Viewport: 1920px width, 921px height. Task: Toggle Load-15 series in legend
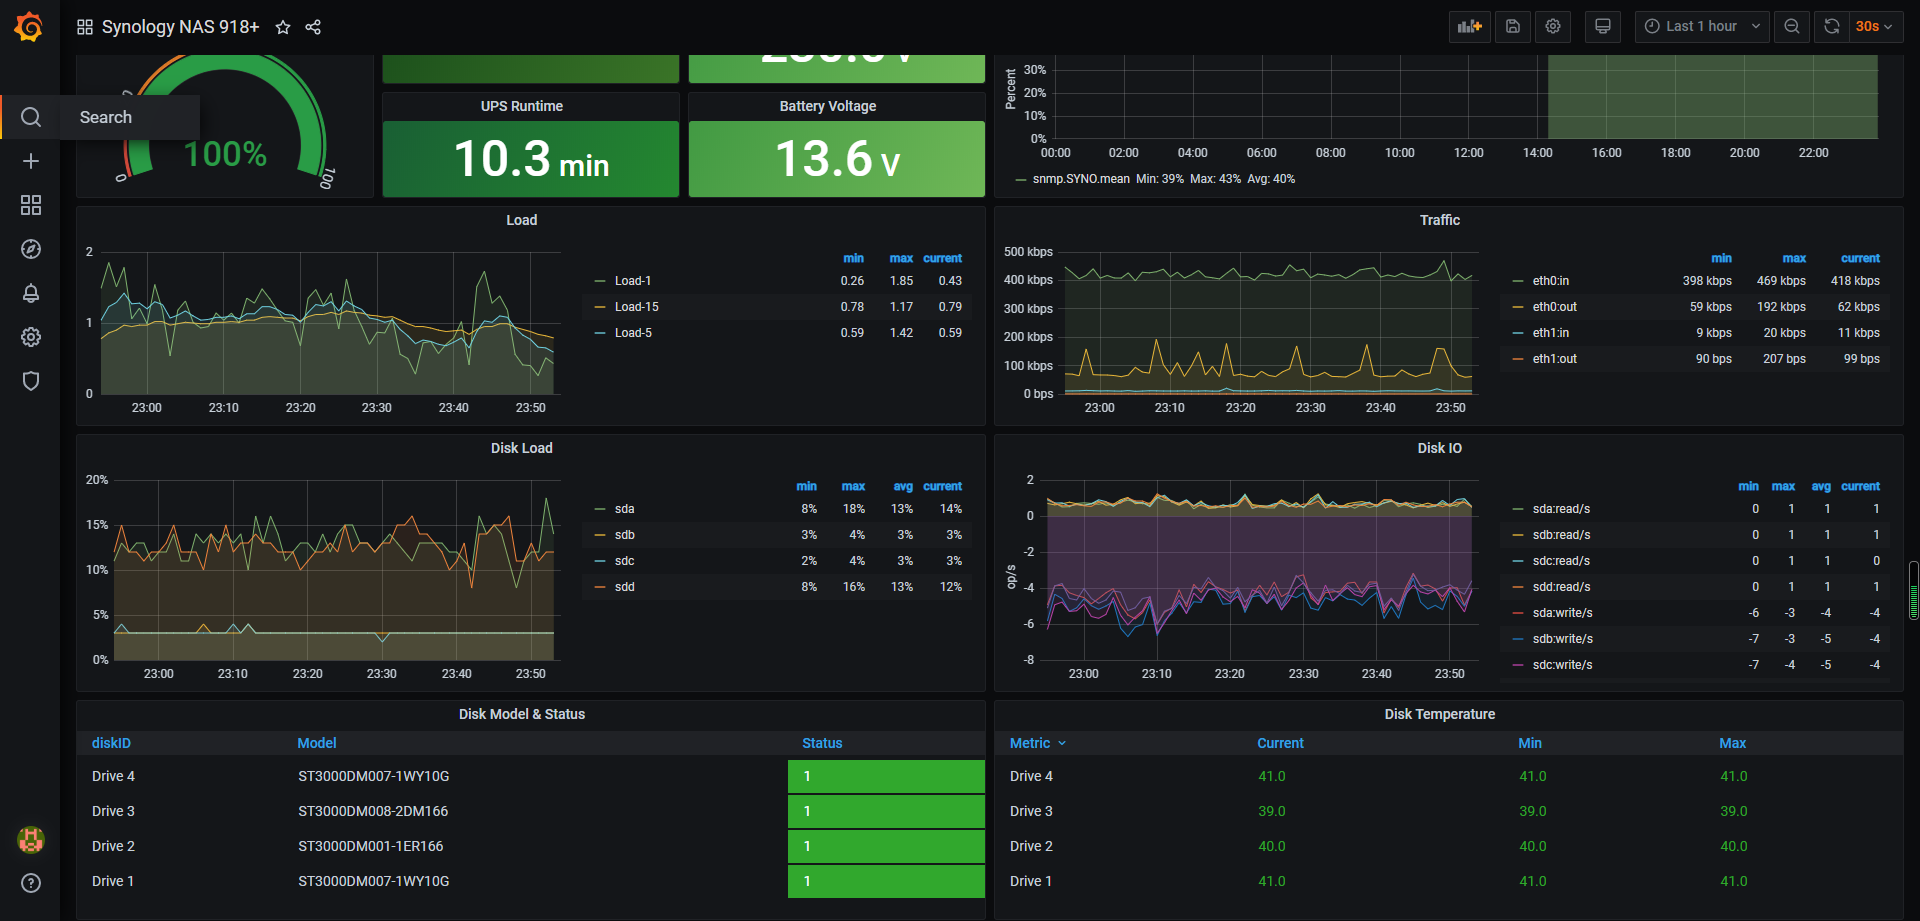(636, 307)
